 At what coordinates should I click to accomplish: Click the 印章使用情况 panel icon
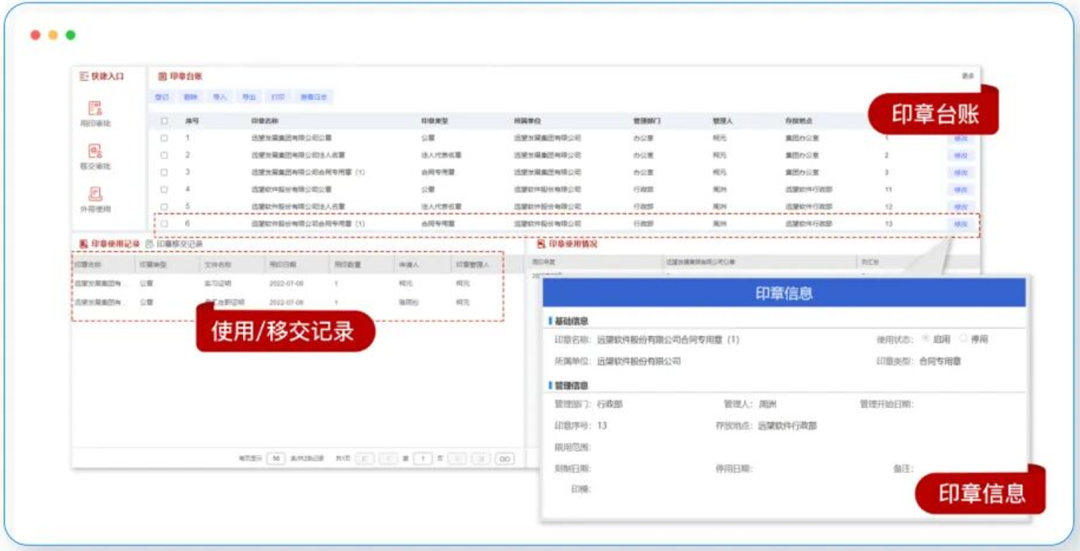[x=541, y=244]
